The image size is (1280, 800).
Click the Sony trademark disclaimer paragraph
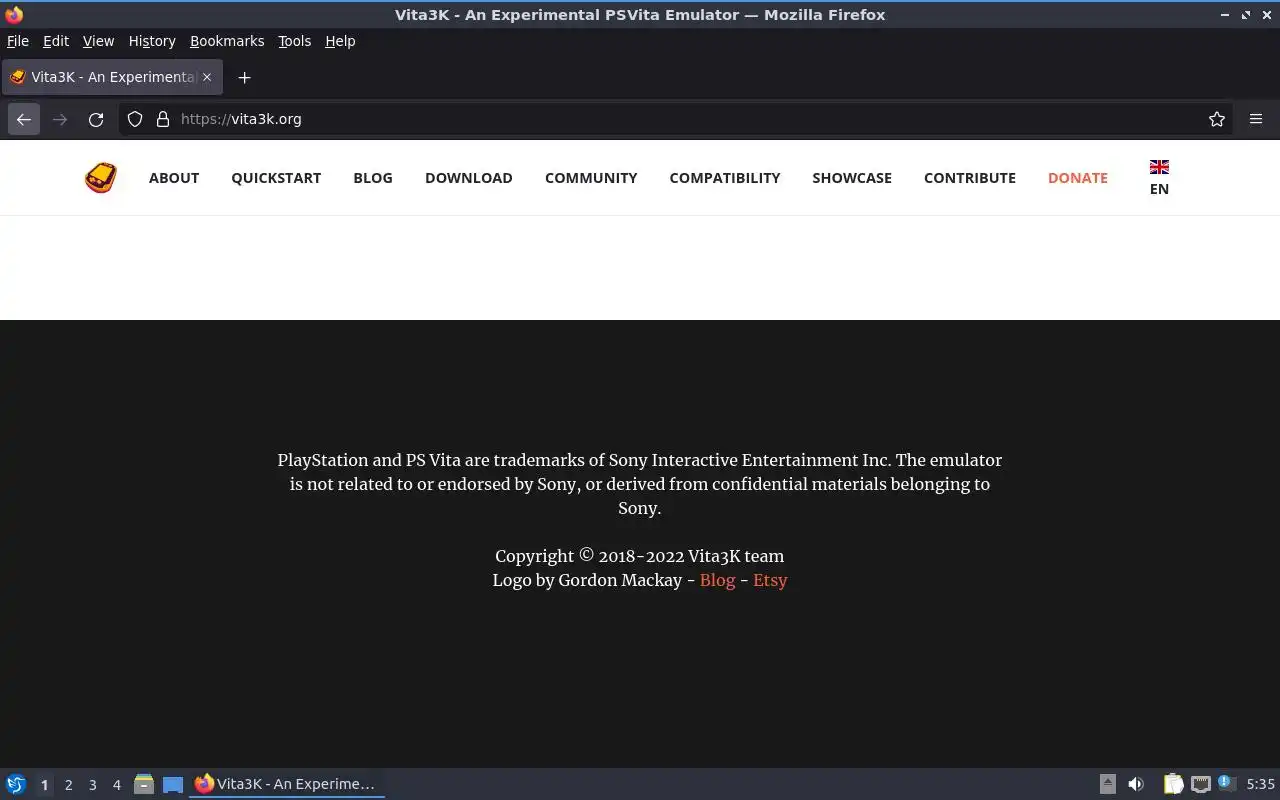tap(640, 484)
